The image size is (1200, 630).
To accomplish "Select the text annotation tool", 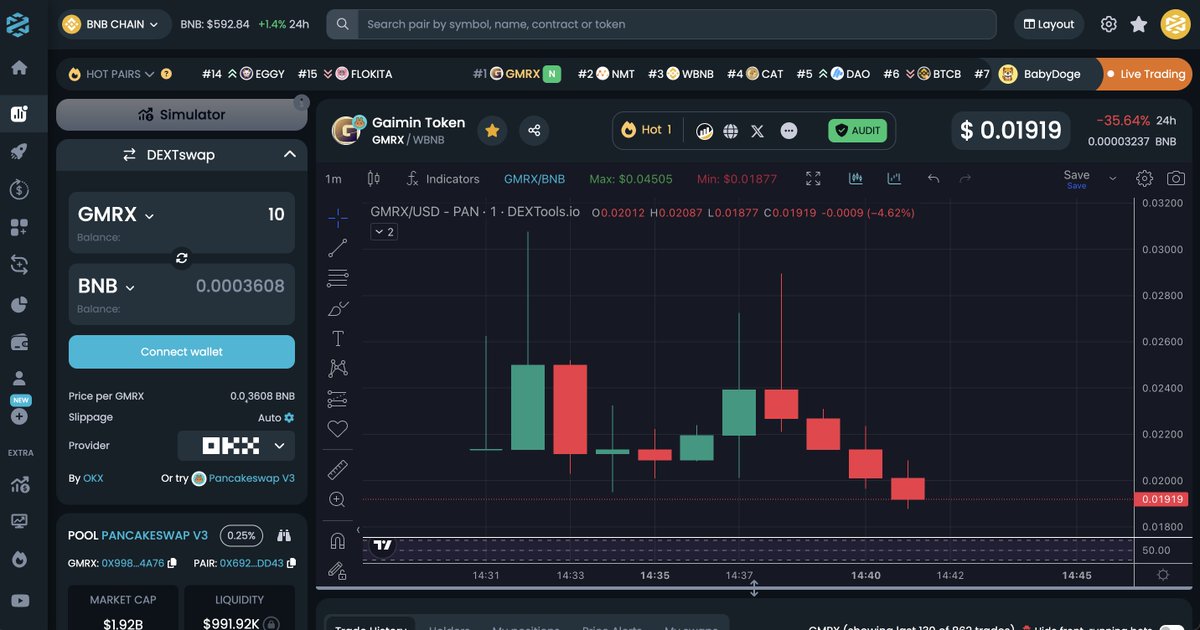I will [x=338, y=339].
